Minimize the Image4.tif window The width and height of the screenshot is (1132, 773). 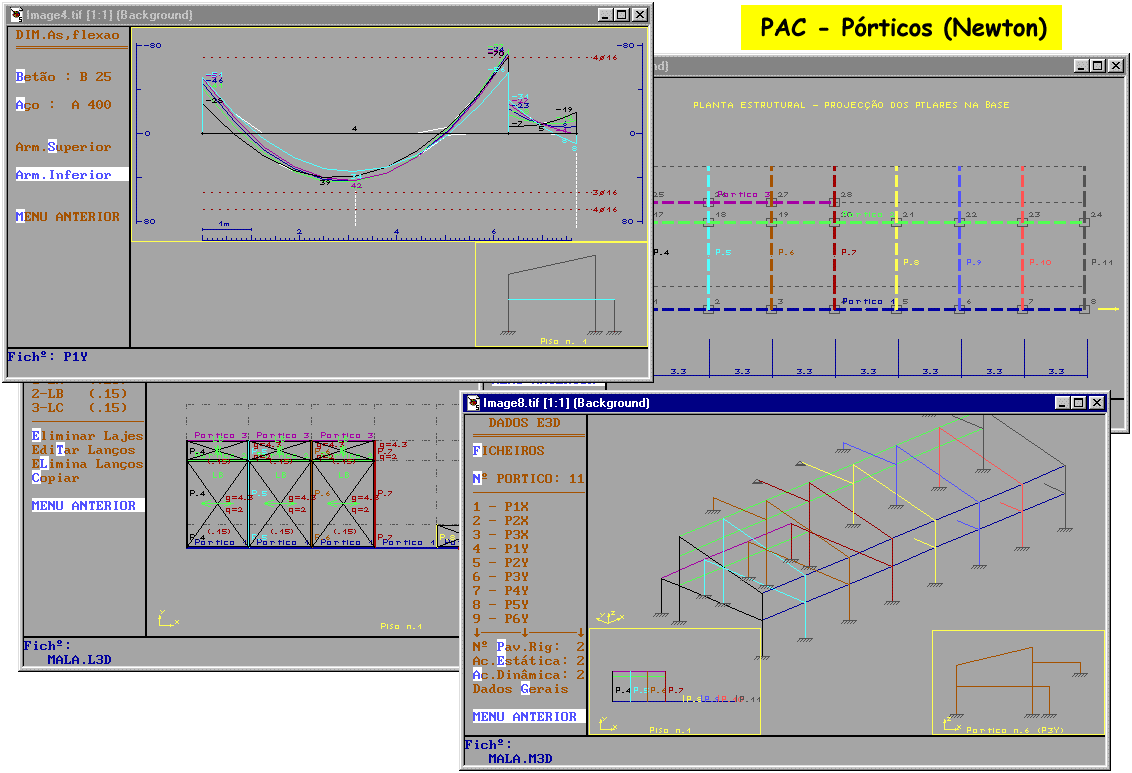click(x=604, y=15)
